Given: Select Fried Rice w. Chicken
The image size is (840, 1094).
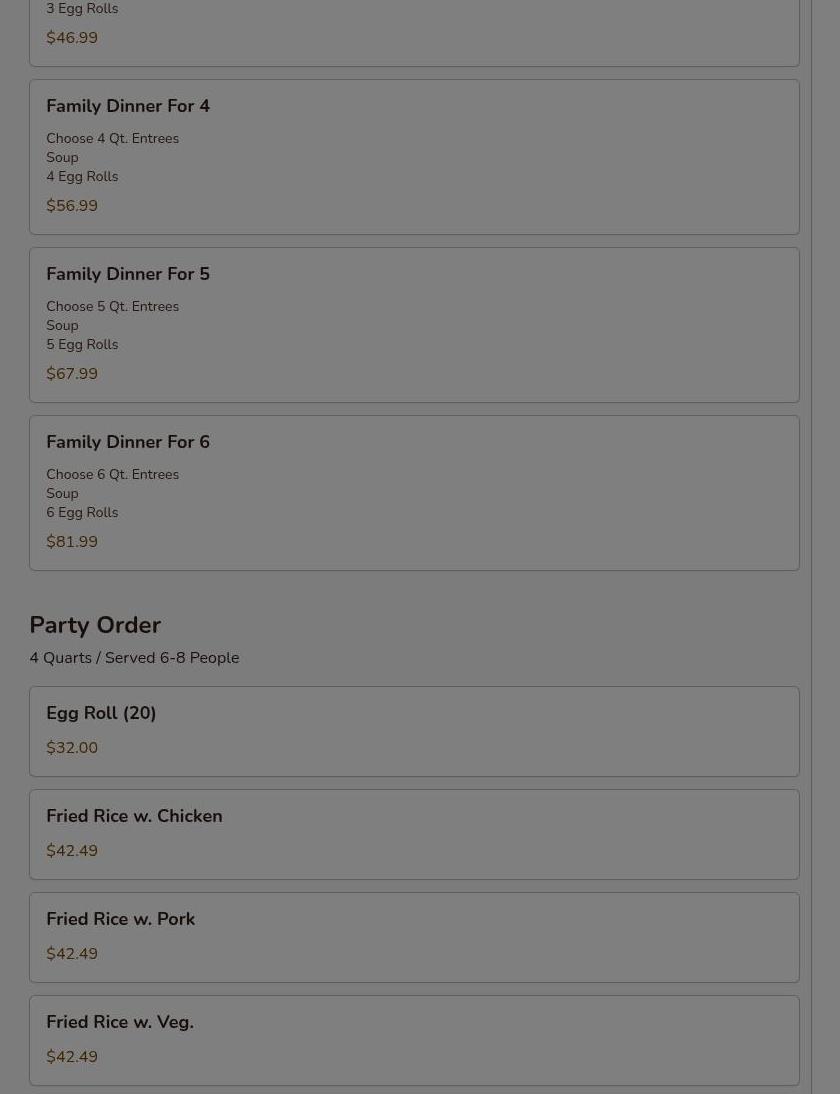Looking at the screenshot, I should pyautogui.click(x=134, y=816).
